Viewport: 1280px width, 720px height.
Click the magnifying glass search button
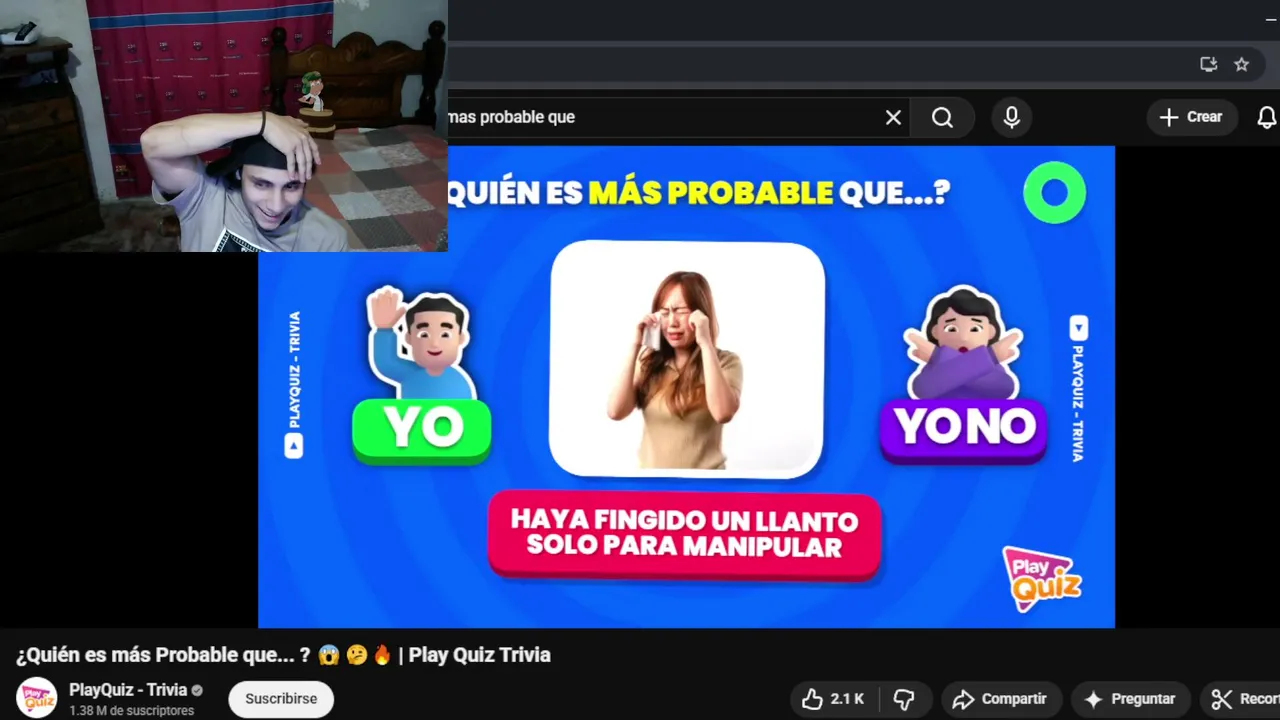pyautogui.click(x=942, y=118)
